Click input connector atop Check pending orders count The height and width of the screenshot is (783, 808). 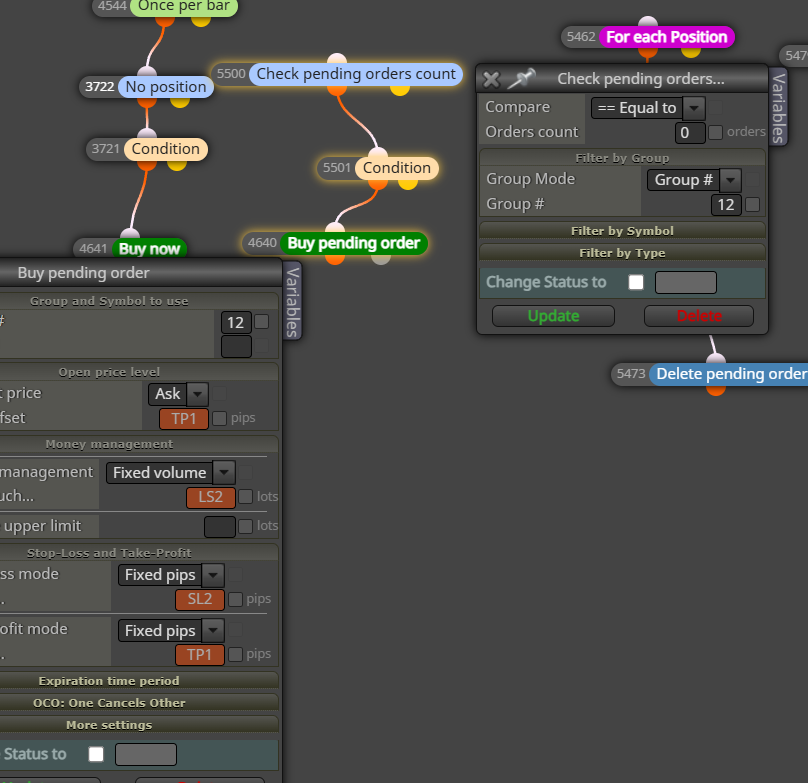coord(337,58)
